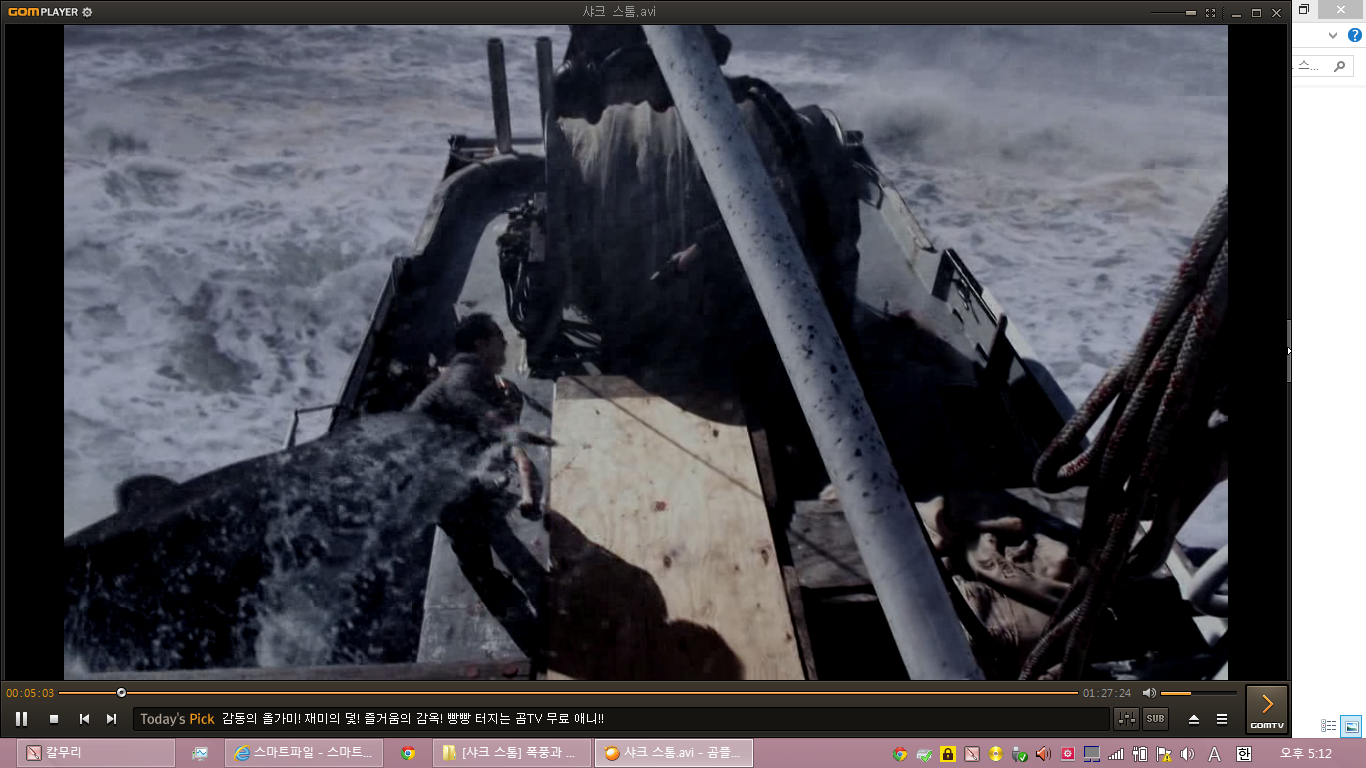The image size is (1366, 768).
Task: Click the blue help question mark icon
Action: 1355,35
